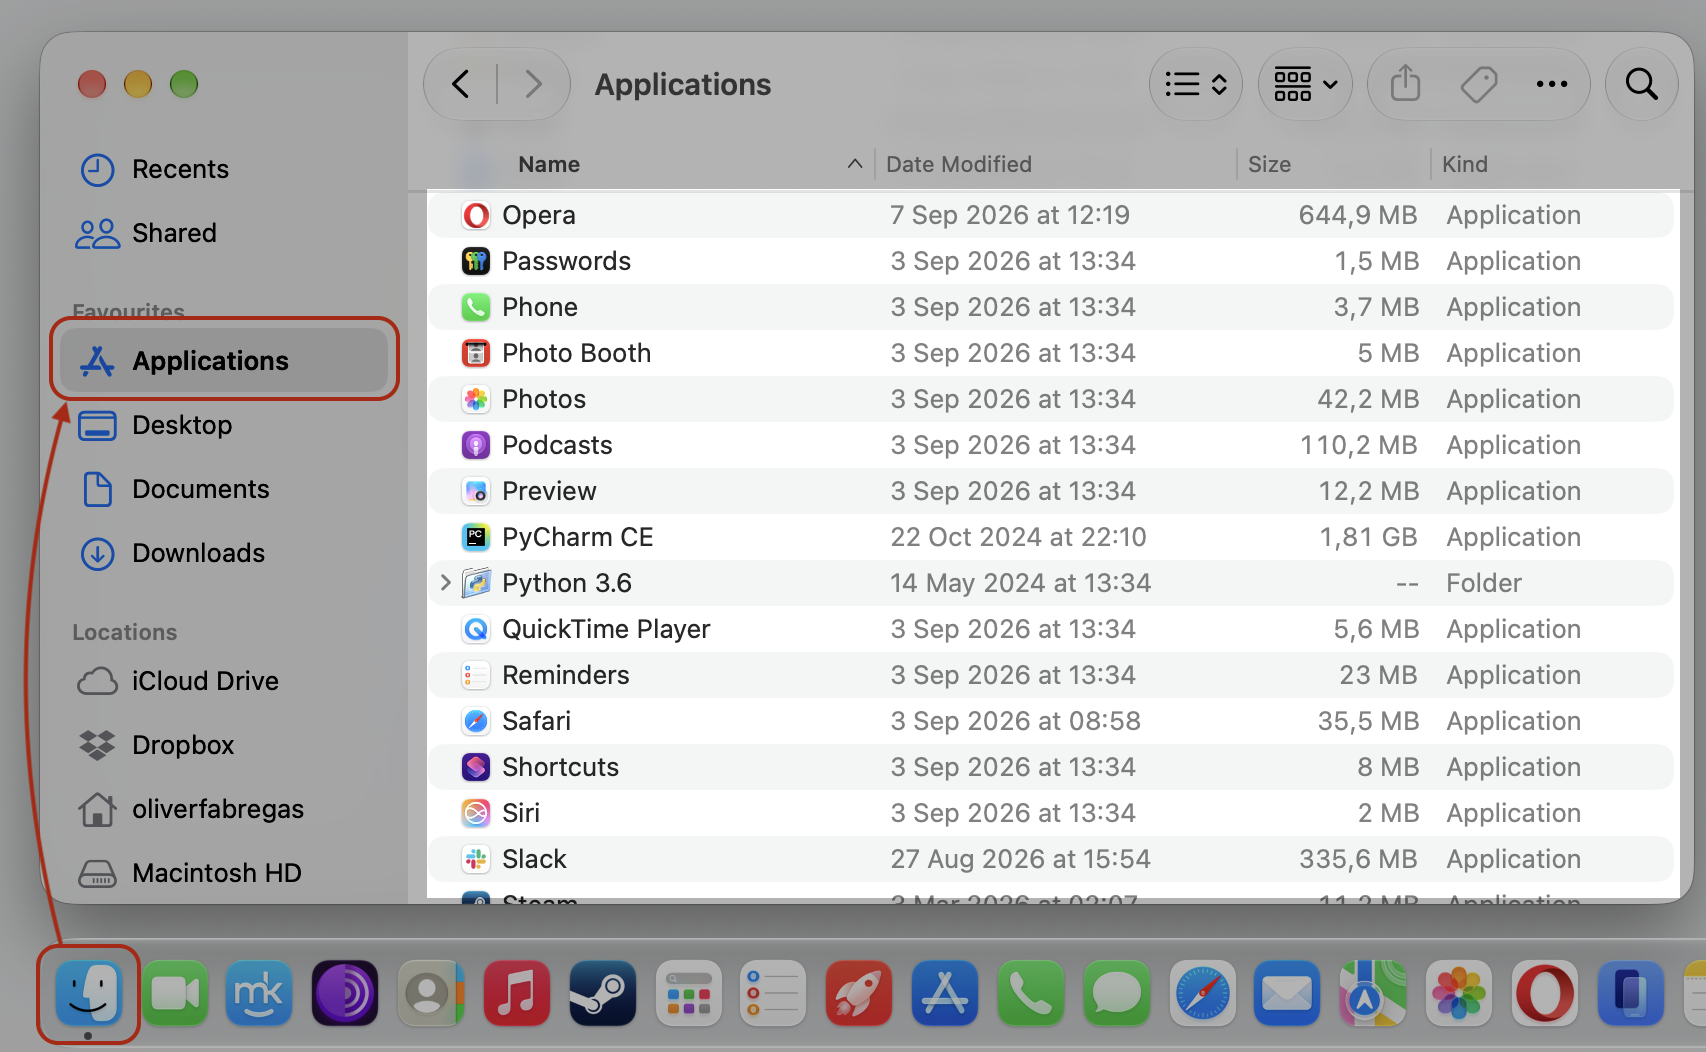Image resolution: width=1706 pixels, height=1052 pixels.
Task: Open Contacts from the Dock
Action: click(431, 994)
